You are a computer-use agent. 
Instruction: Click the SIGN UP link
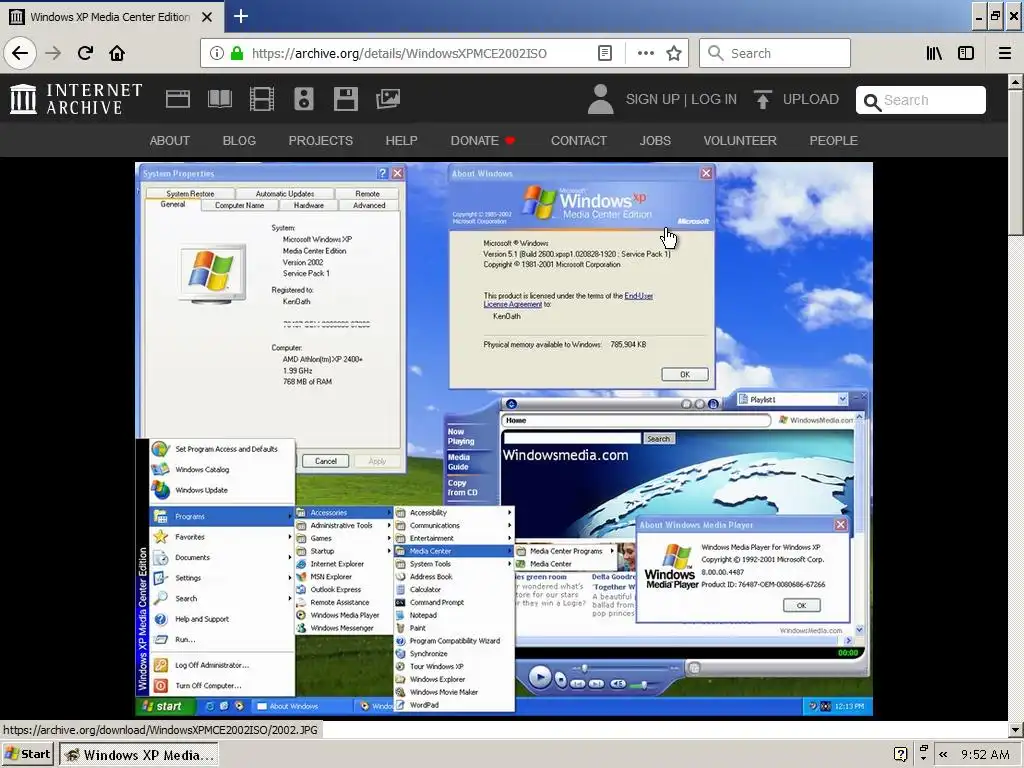point(652,99)
